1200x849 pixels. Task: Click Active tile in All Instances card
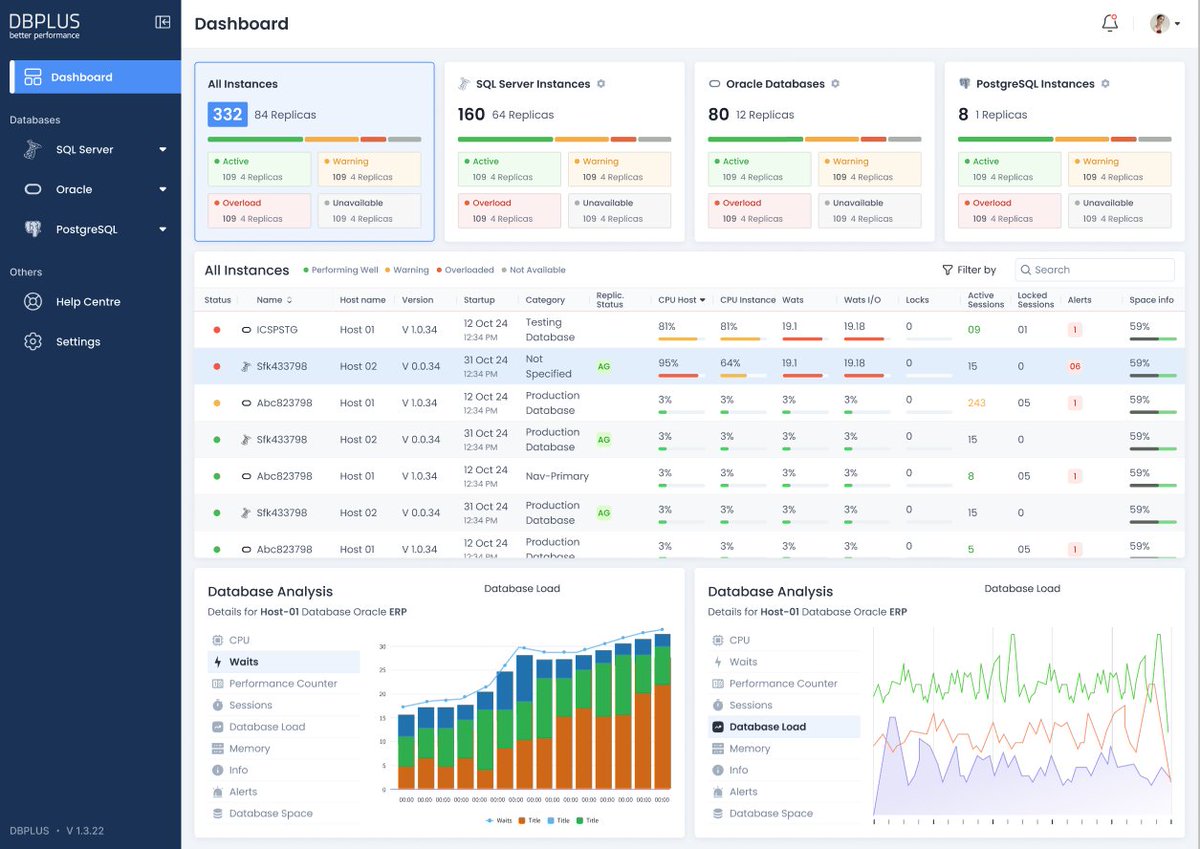[x=259, y=169]
